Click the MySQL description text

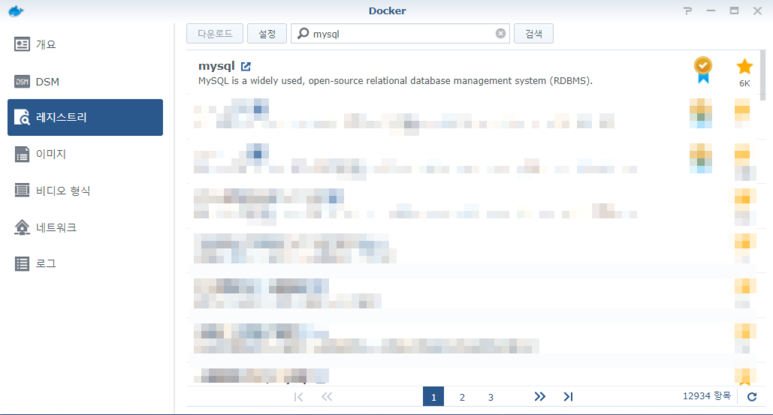395,81
